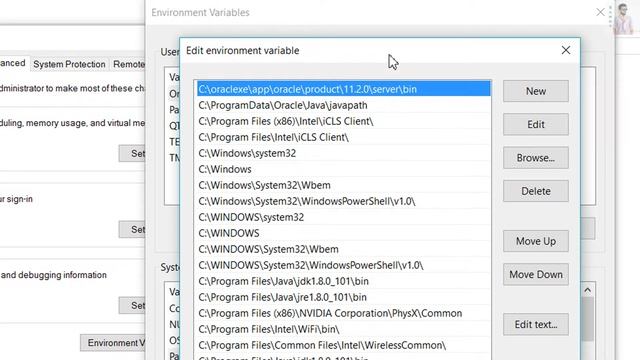Image resolution: width=640 pixels, height=360 pixels.
Task: Switch to the Remote tab
Action: click(128, 64)
